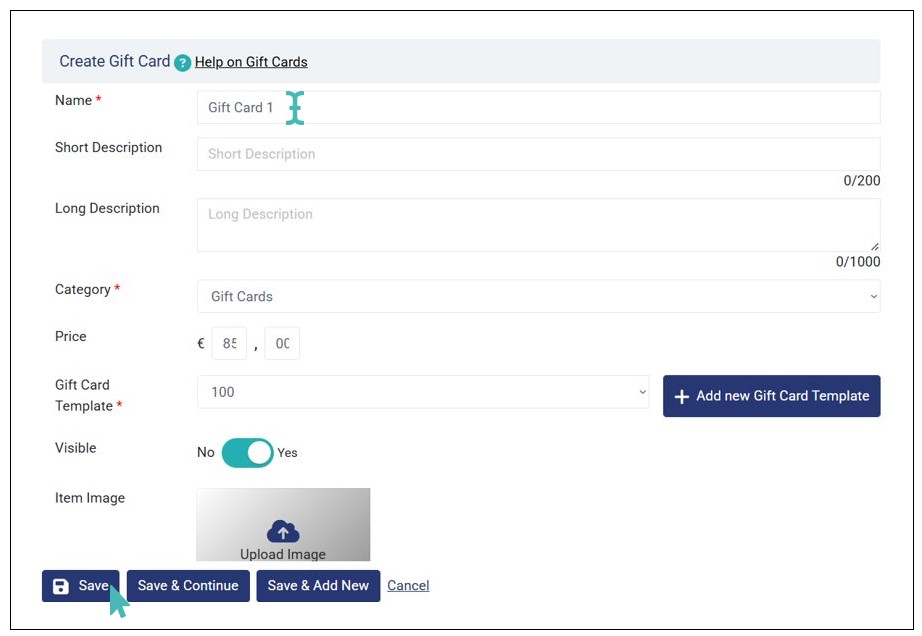Click Add new Gift Card Template button
Image resolution: width=922 pixels, height=636 pixels.
pos(771,396)
